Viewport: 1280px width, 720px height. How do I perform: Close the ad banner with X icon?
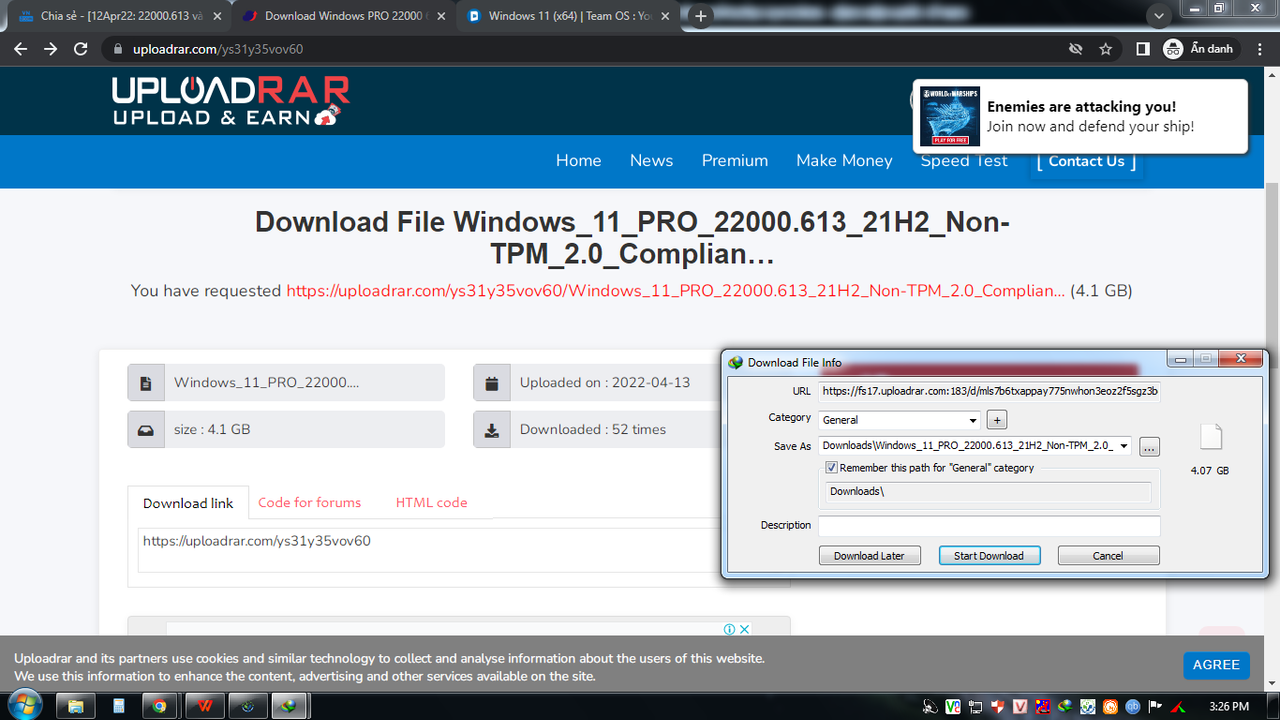point(744,629)
